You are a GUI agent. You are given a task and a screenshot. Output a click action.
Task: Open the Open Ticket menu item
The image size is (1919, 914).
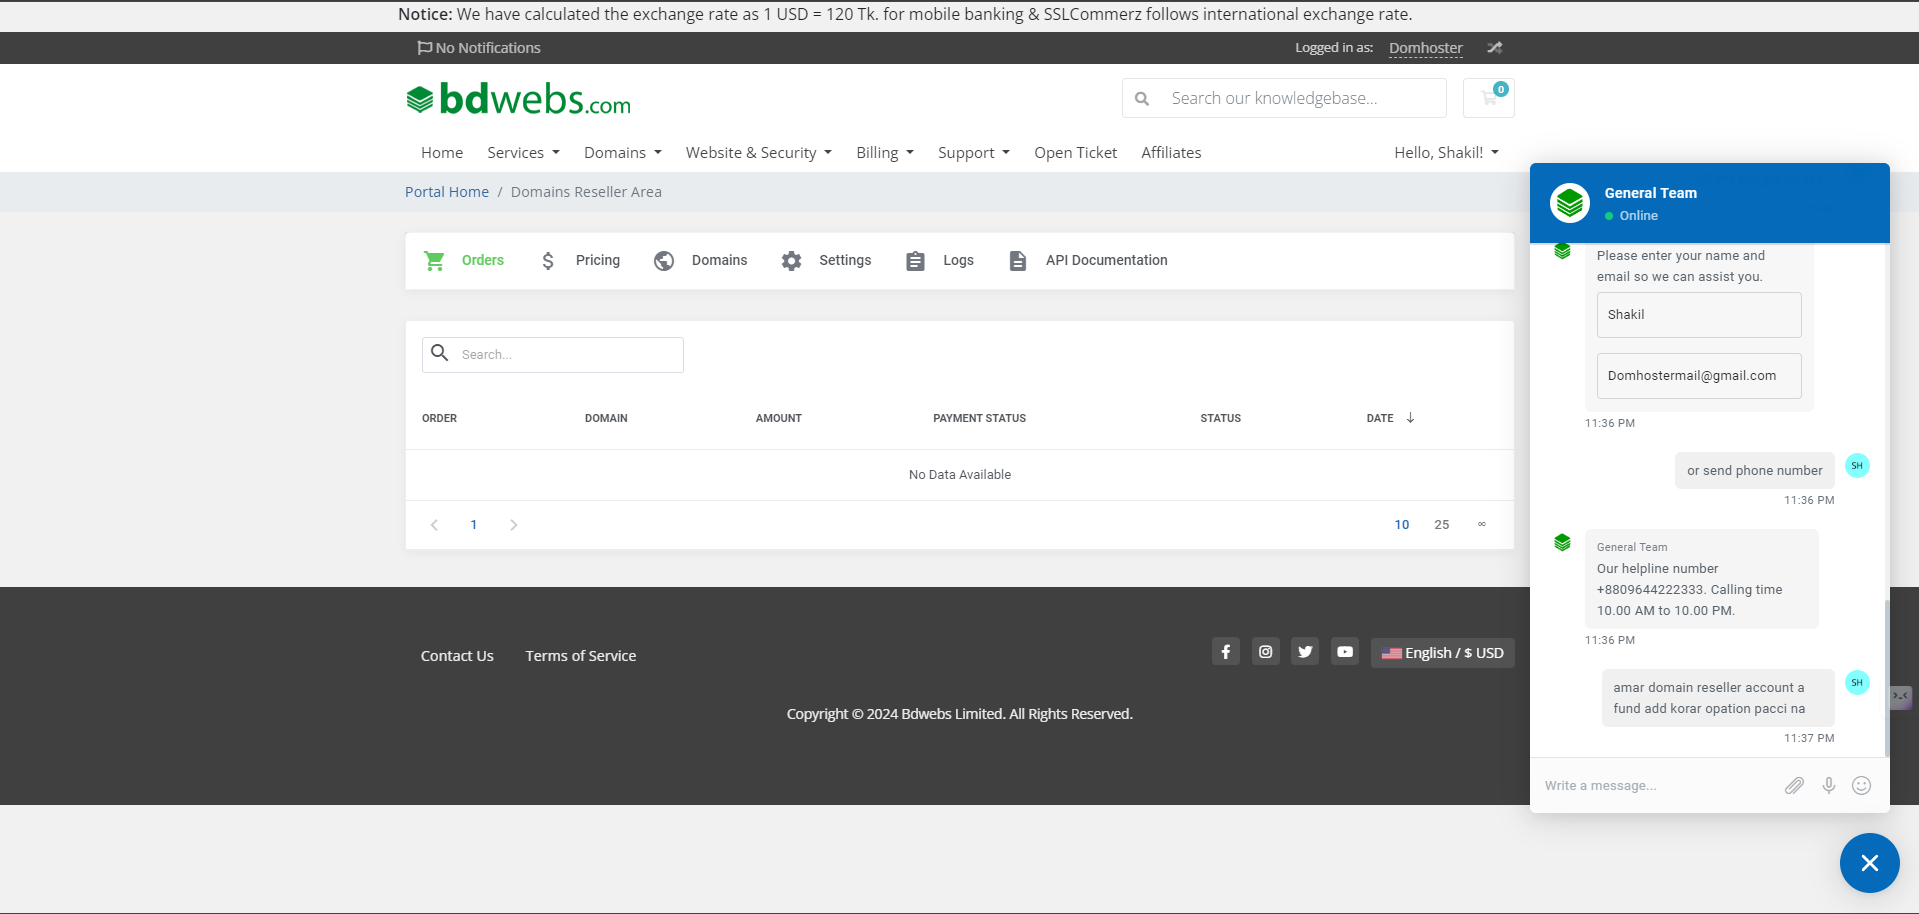coord(1075,153)
